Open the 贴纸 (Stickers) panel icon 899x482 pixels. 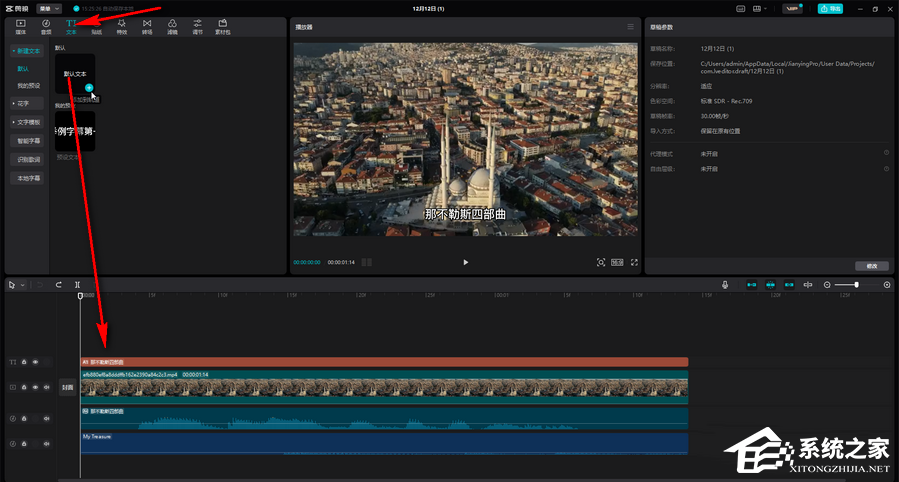96,26
